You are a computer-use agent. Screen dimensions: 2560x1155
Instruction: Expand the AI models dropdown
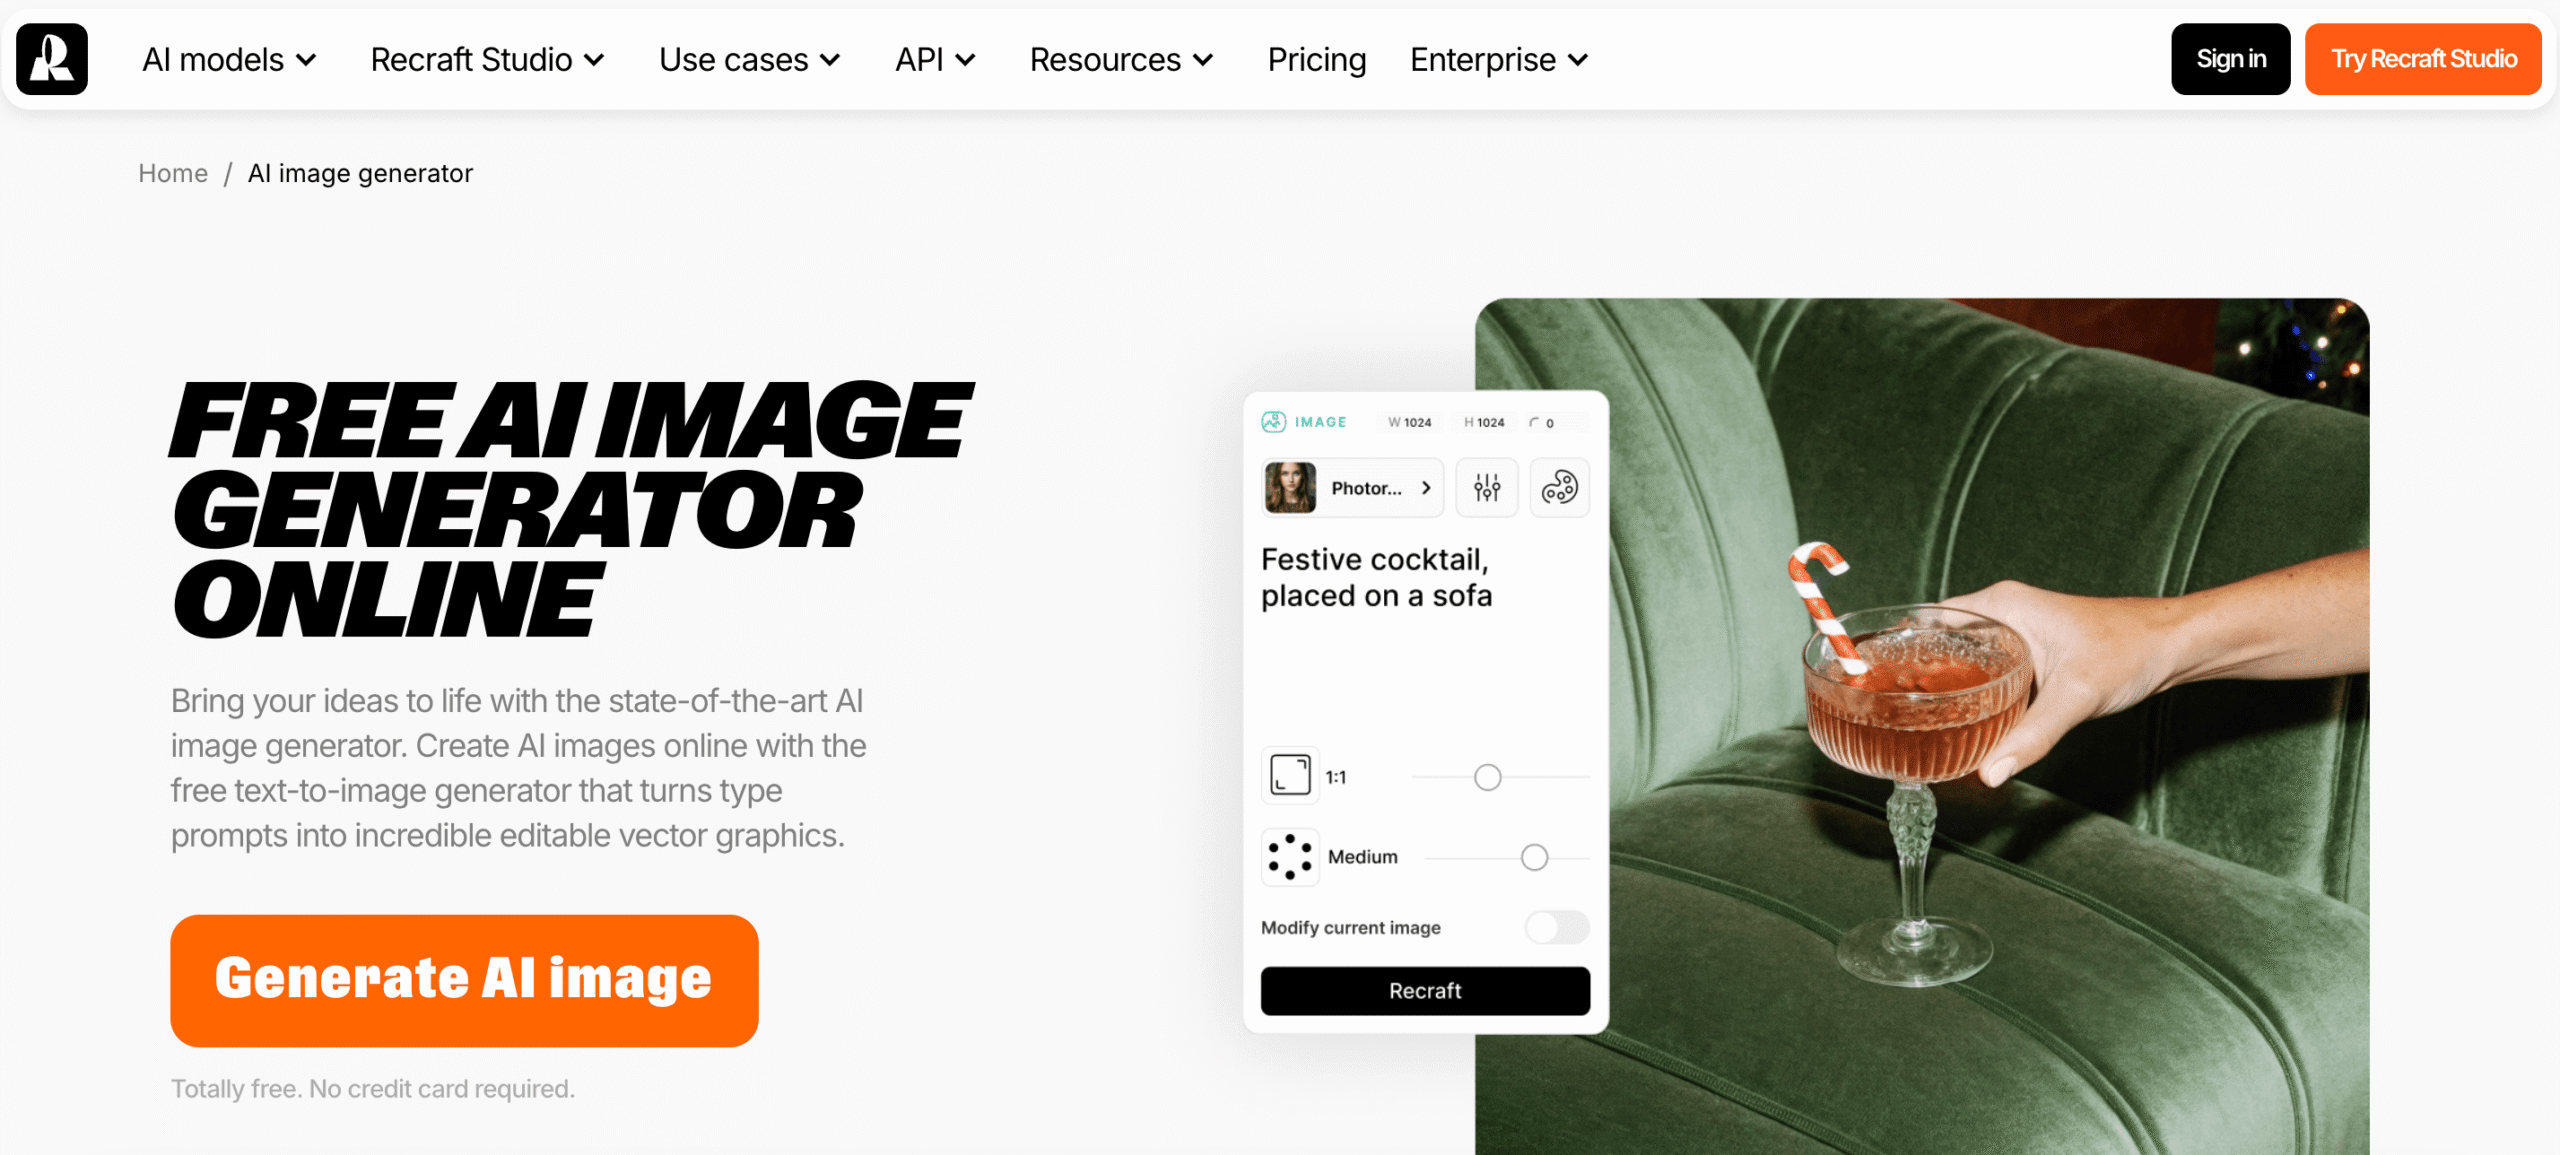(229, 60)
